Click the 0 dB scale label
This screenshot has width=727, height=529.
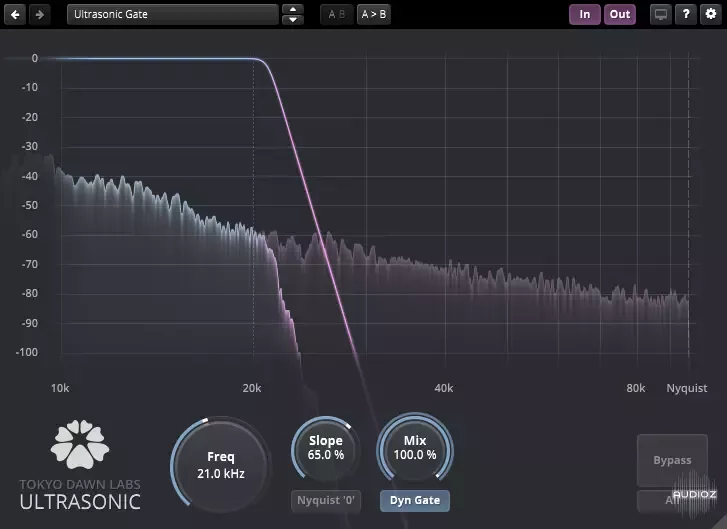click(34, 58)
